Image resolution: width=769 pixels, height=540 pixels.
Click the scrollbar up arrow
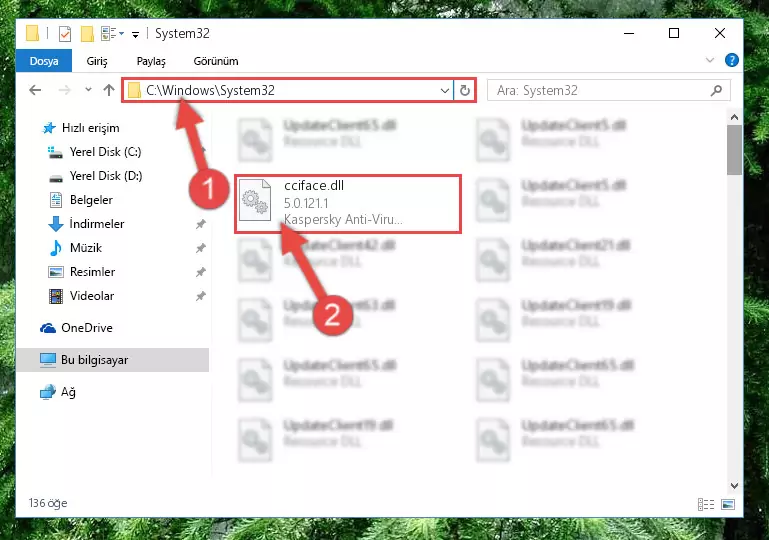click(x=734, y=117)
